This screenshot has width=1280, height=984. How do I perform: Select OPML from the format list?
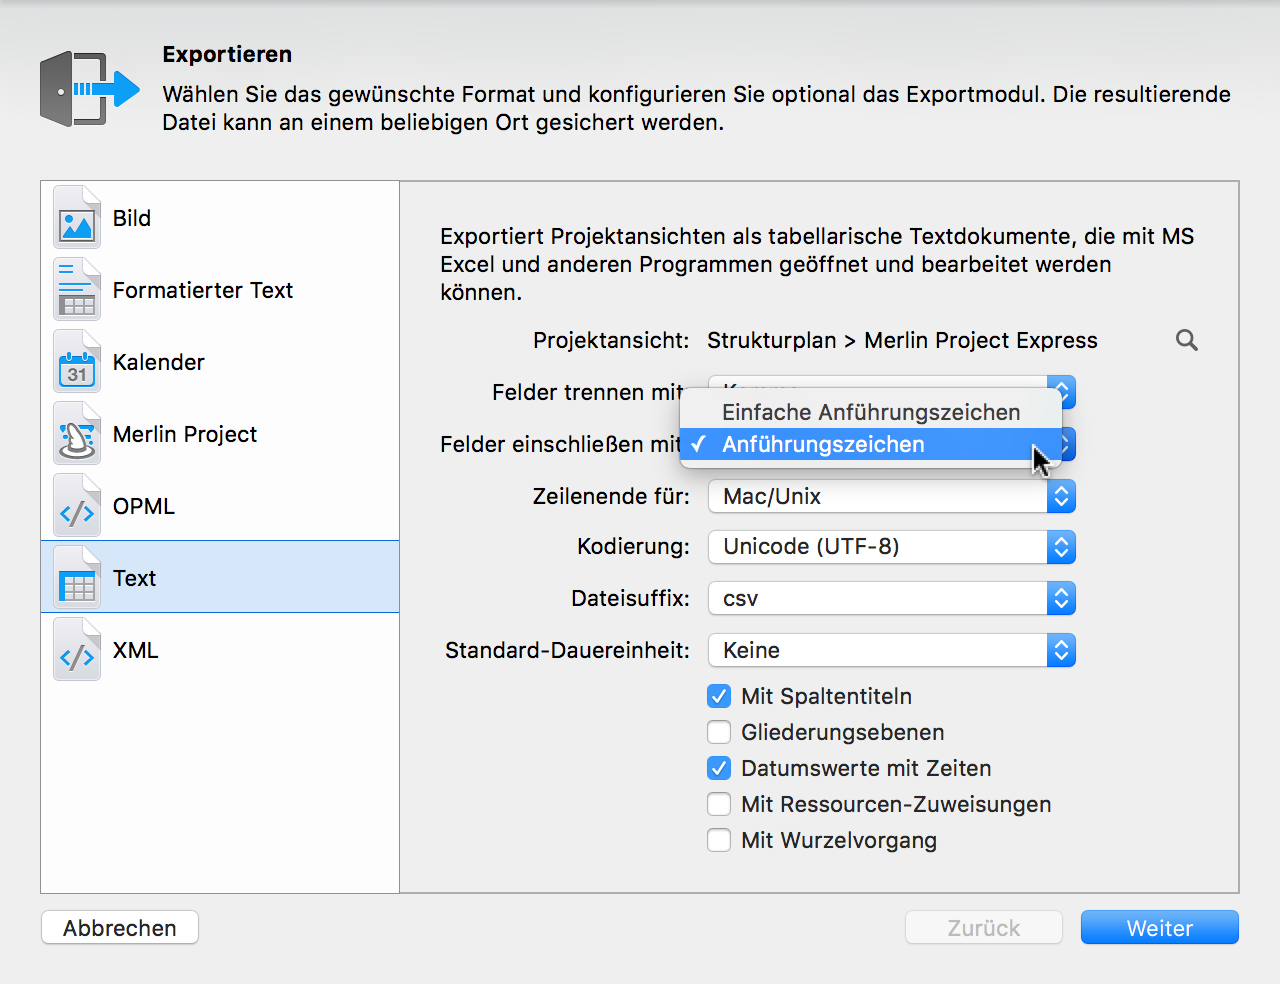220,506
